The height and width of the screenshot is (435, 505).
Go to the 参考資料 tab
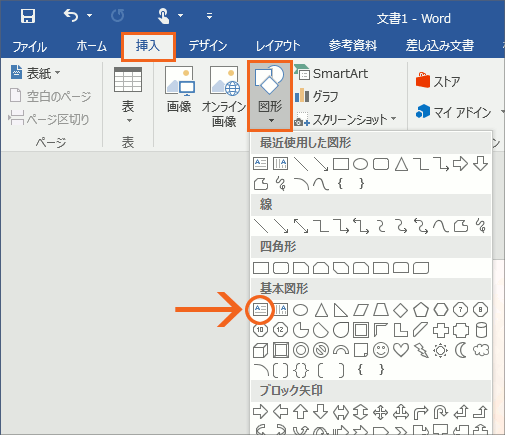(353, 46)
